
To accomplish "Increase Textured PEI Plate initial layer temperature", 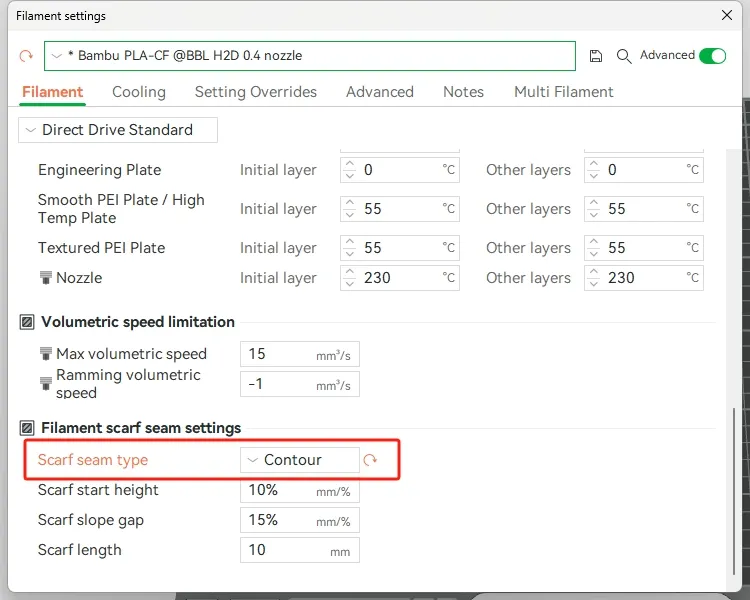I will coord(350,242).
